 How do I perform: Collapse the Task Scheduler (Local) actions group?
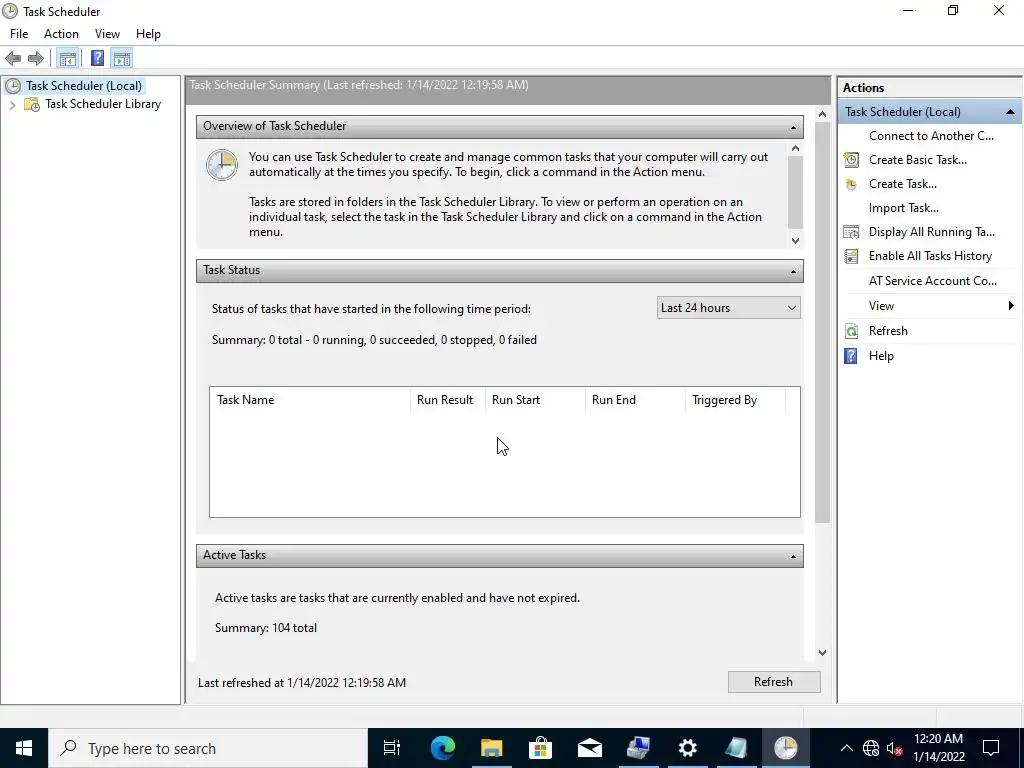tap(1010, 112)
